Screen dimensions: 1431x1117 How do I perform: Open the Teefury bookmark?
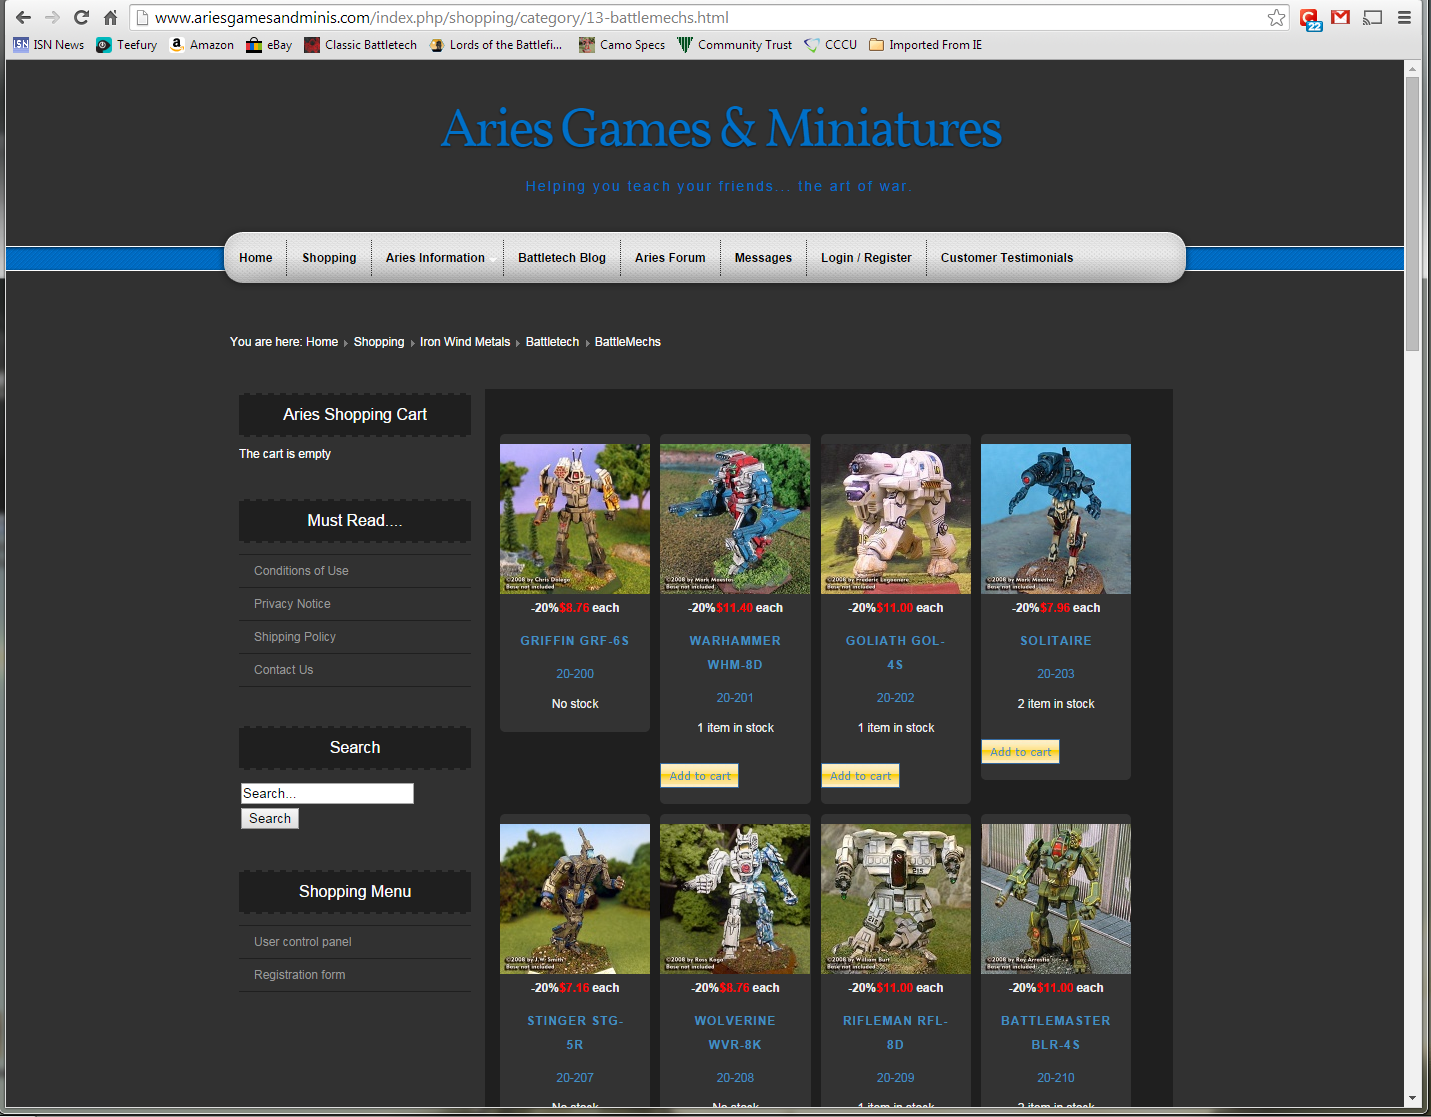[x=127, y=45]
